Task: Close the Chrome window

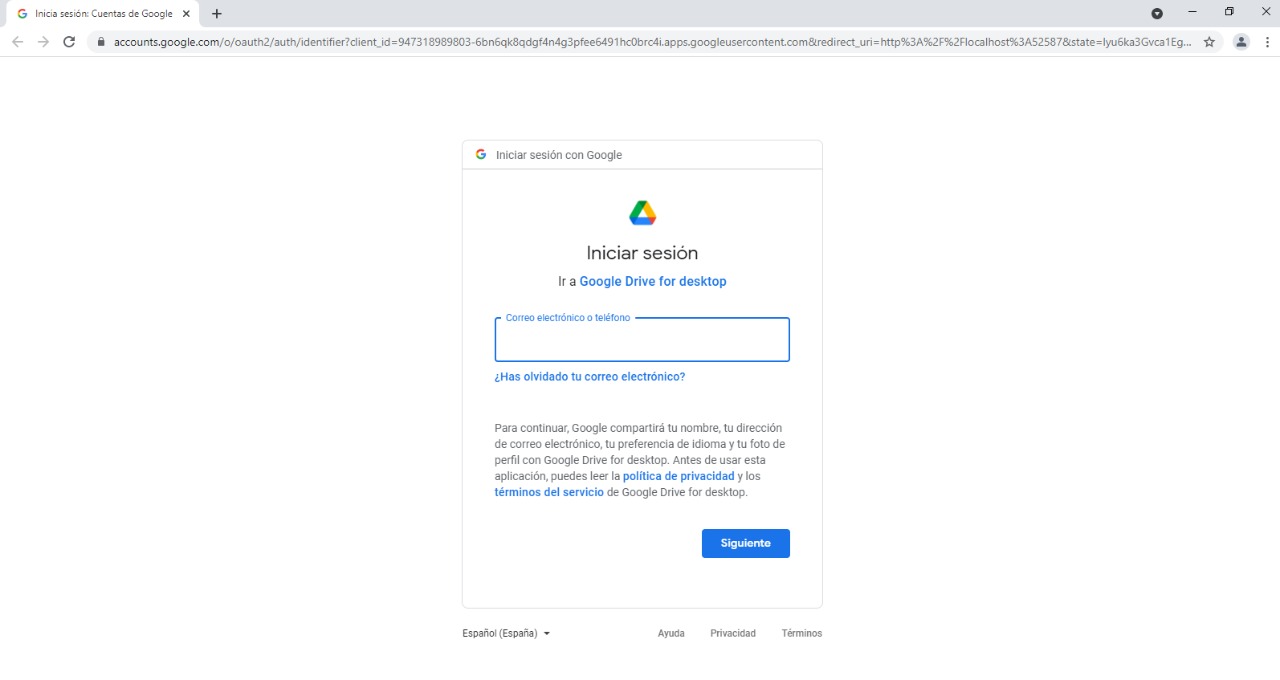Action: click(1265, 12)
